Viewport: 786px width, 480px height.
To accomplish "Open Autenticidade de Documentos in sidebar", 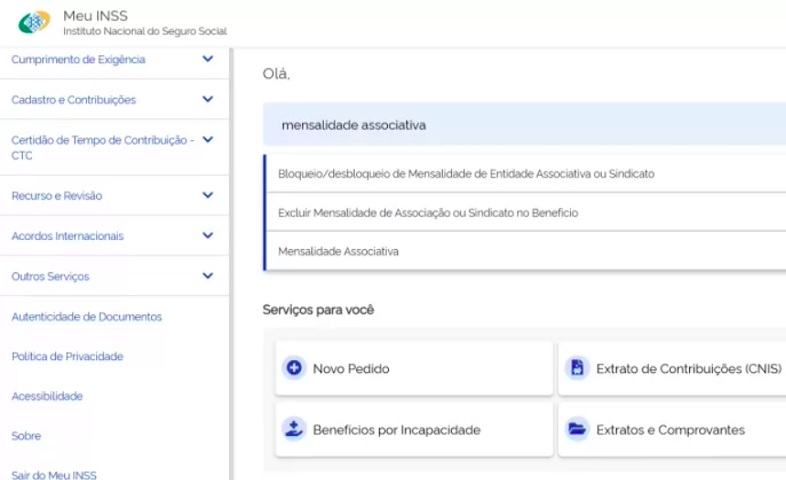I will point(86,317).
